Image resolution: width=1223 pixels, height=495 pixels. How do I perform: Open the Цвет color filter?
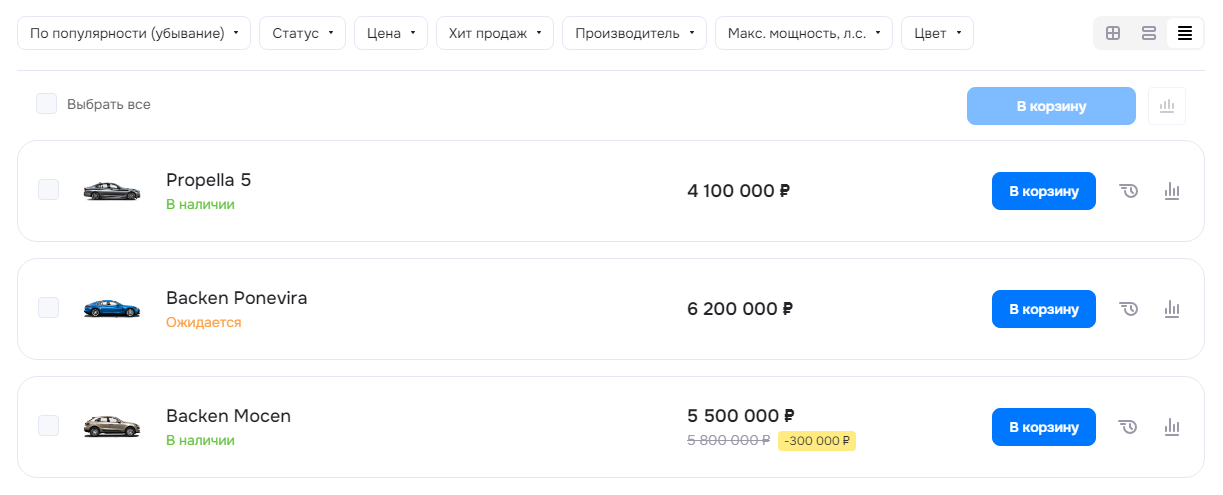pos(937,33)
